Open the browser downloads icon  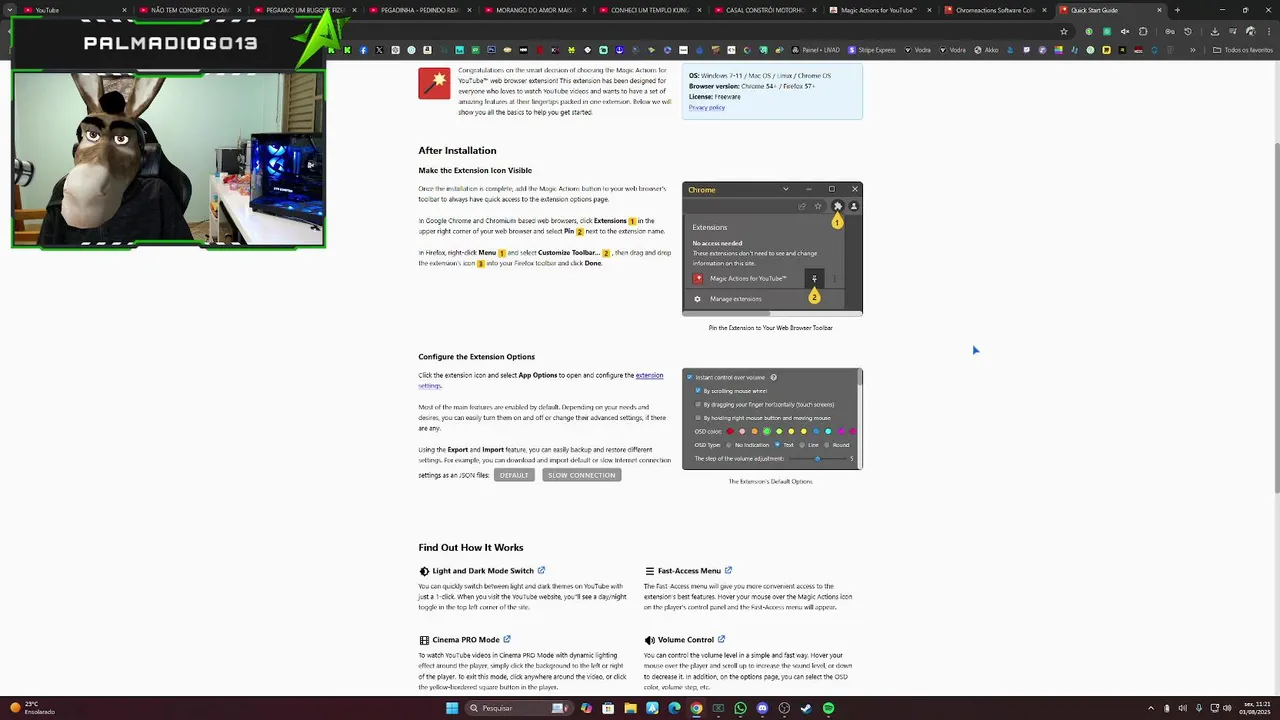(x=1214, y=31)
